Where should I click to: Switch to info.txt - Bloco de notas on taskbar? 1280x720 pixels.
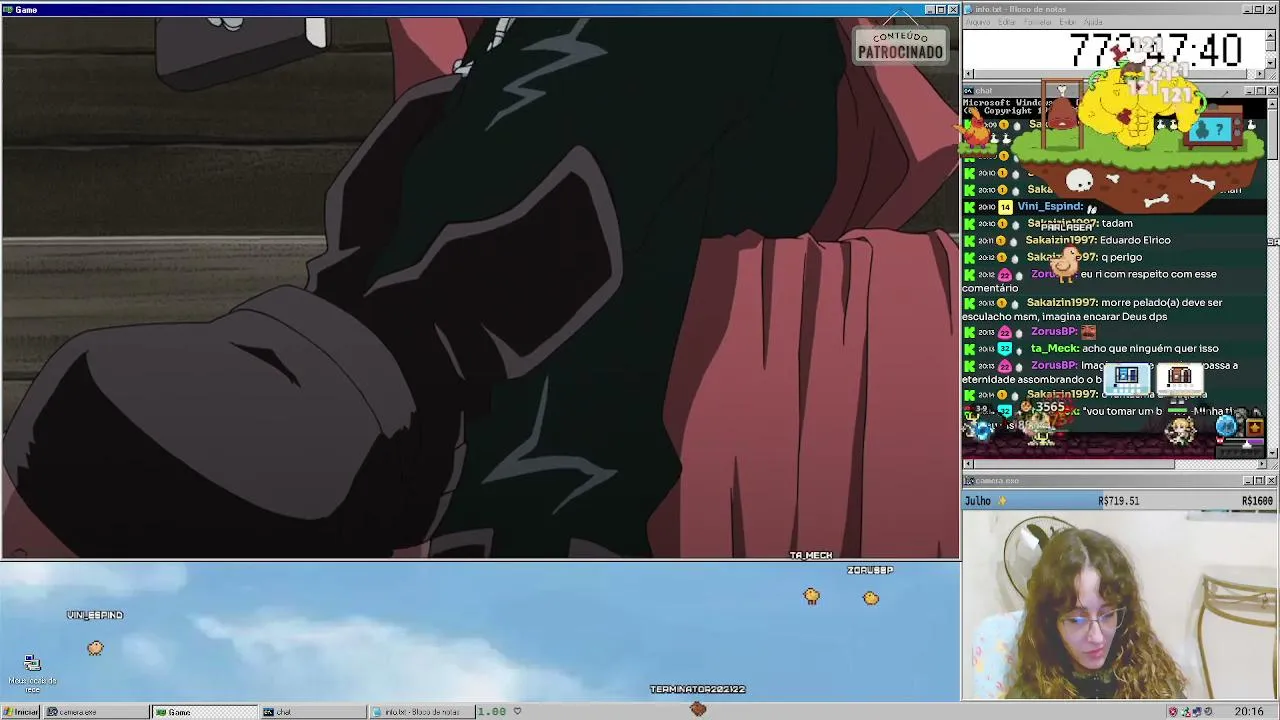422,712
